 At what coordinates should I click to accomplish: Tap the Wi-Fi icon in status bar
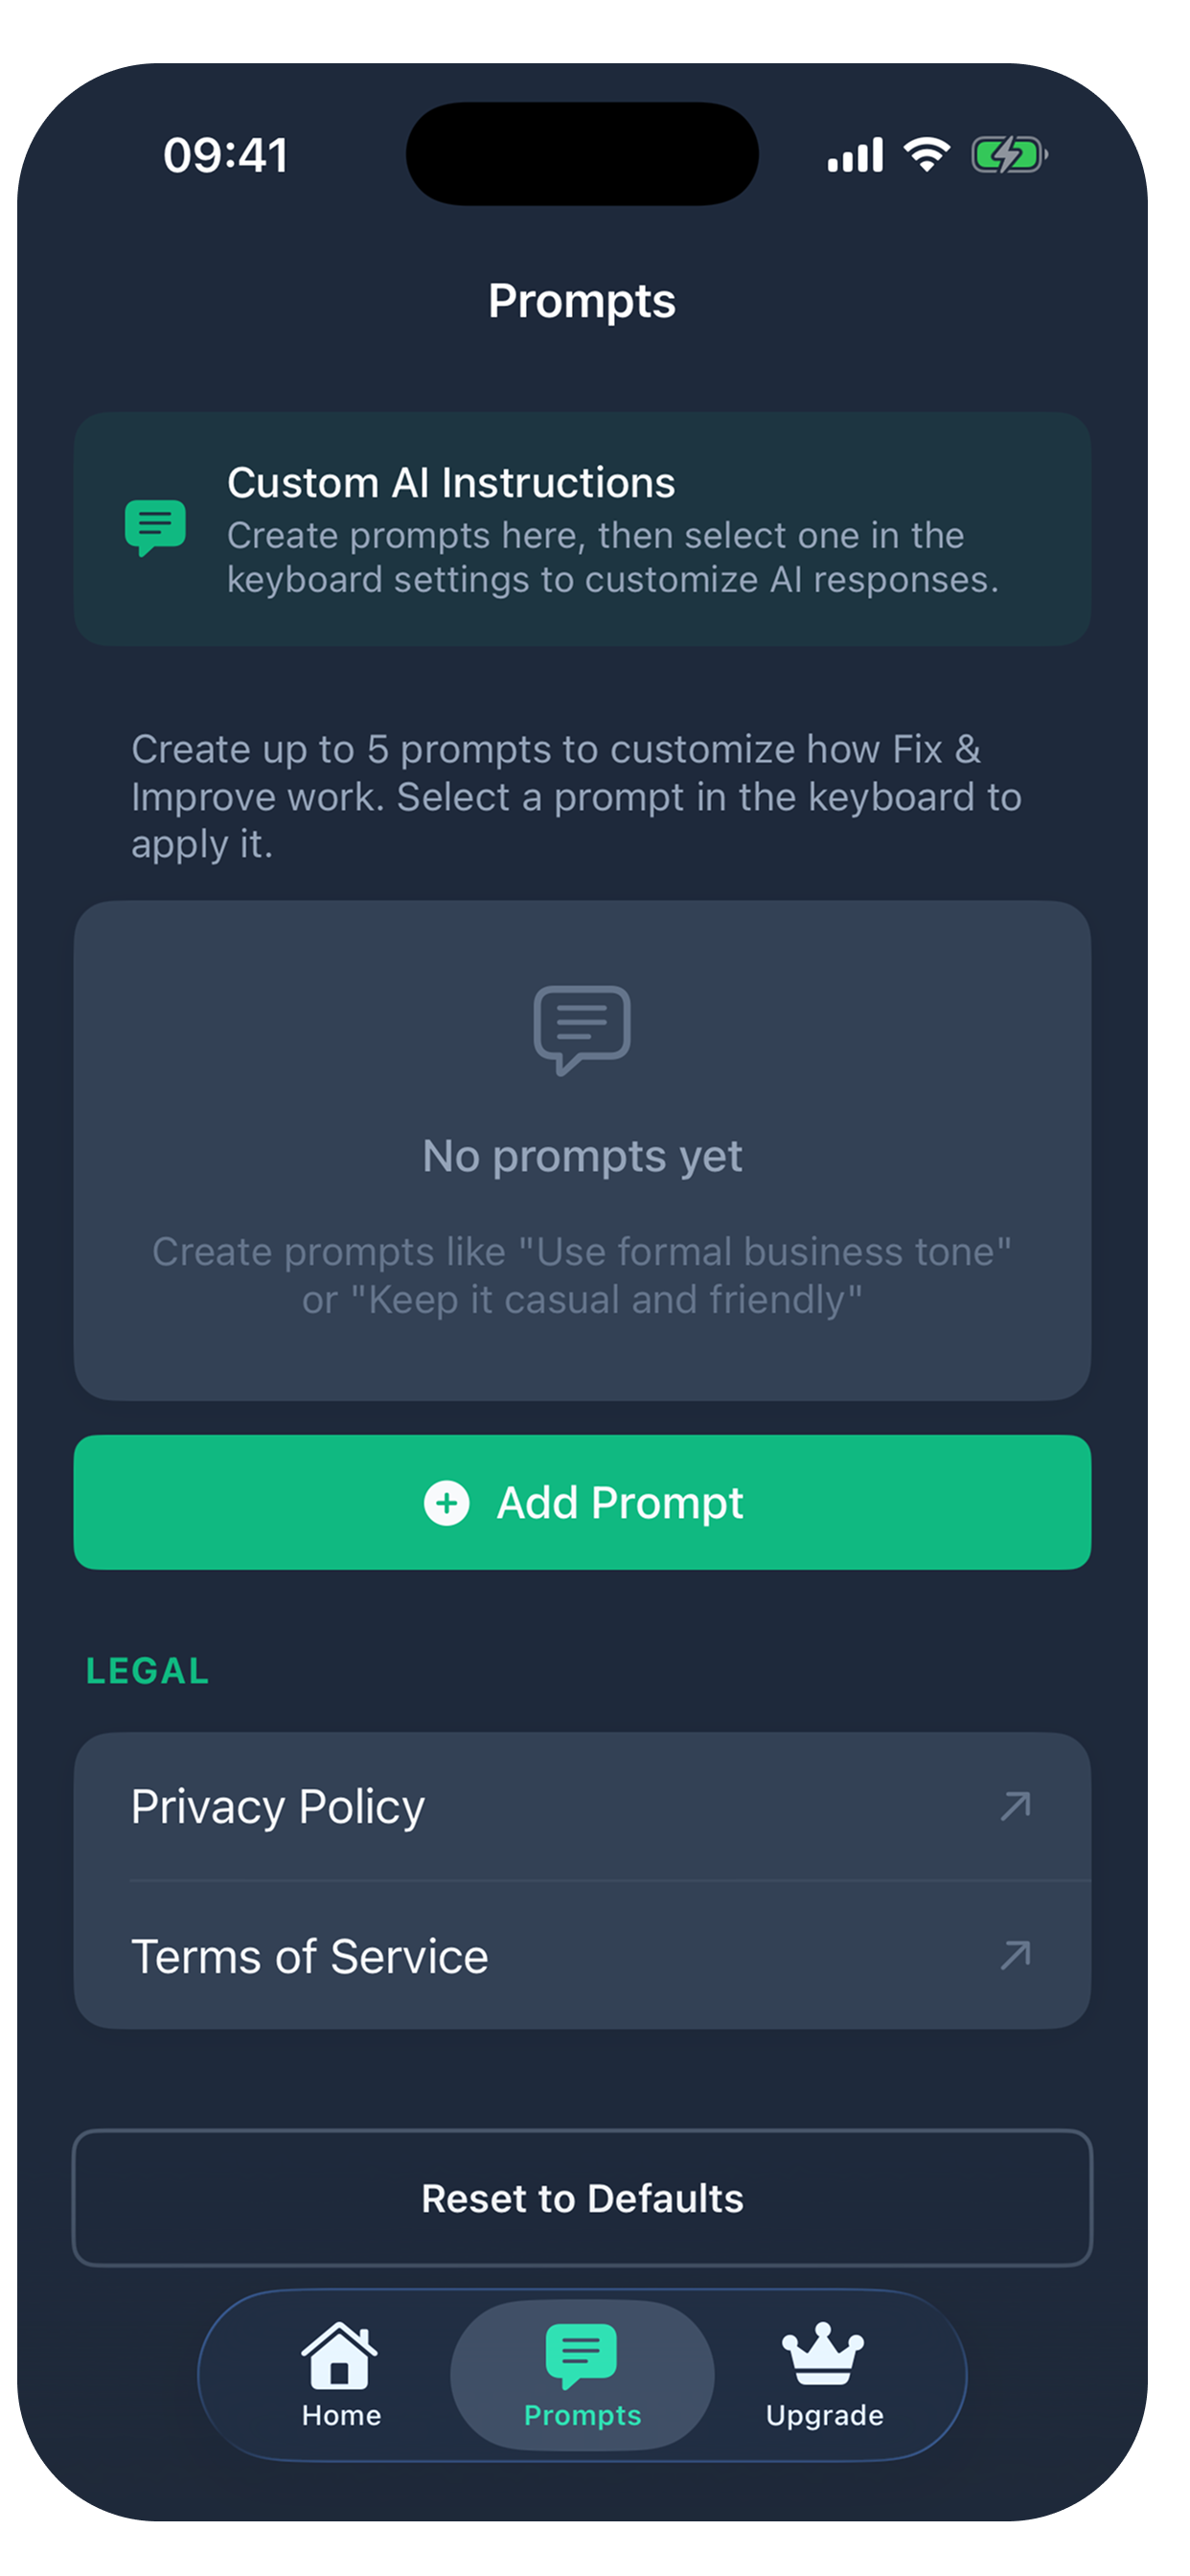click(927, 154)
